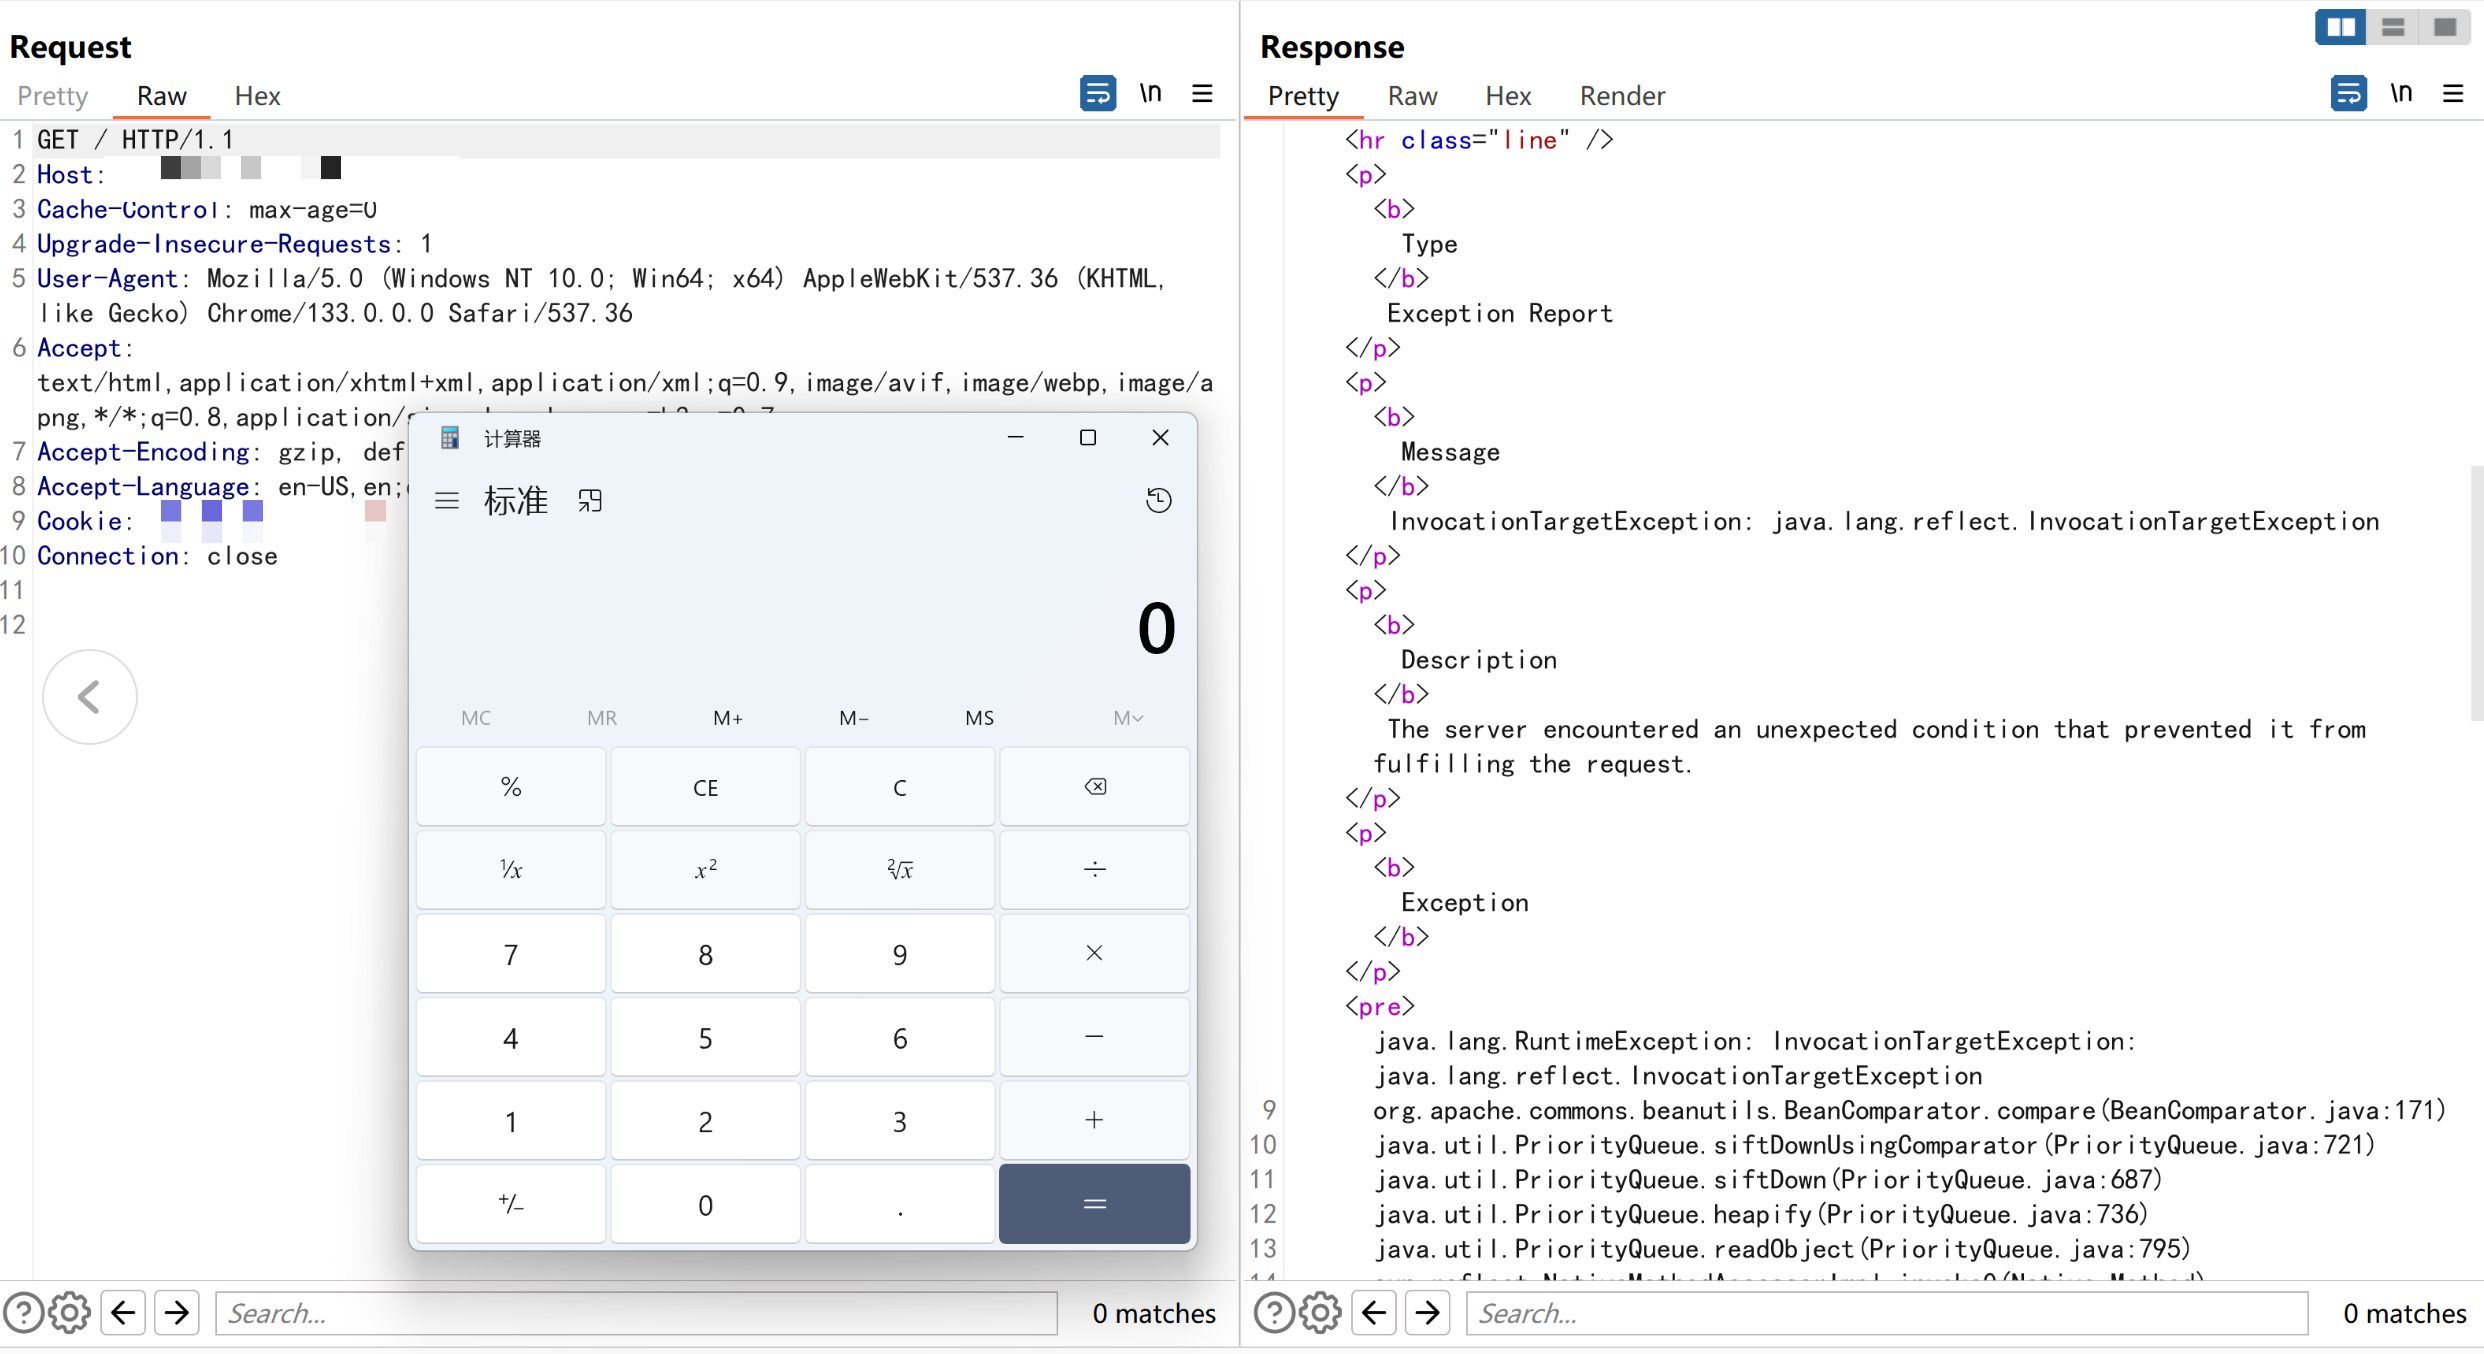Go to previous match in Request search

123,1312
